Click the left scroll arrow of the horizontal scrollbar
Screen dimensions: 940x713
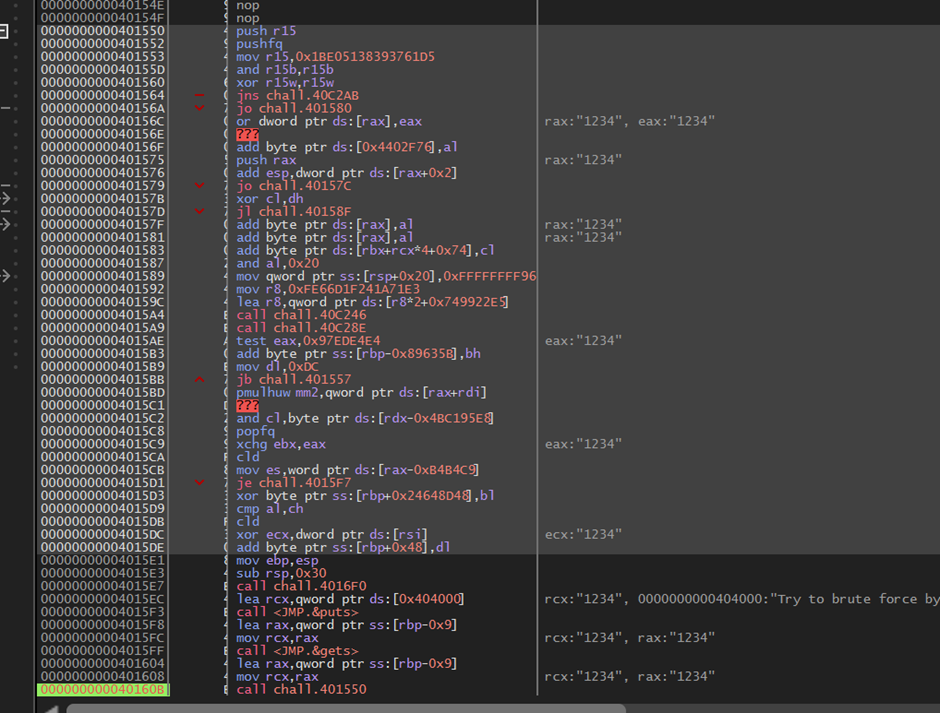(51, 709)
